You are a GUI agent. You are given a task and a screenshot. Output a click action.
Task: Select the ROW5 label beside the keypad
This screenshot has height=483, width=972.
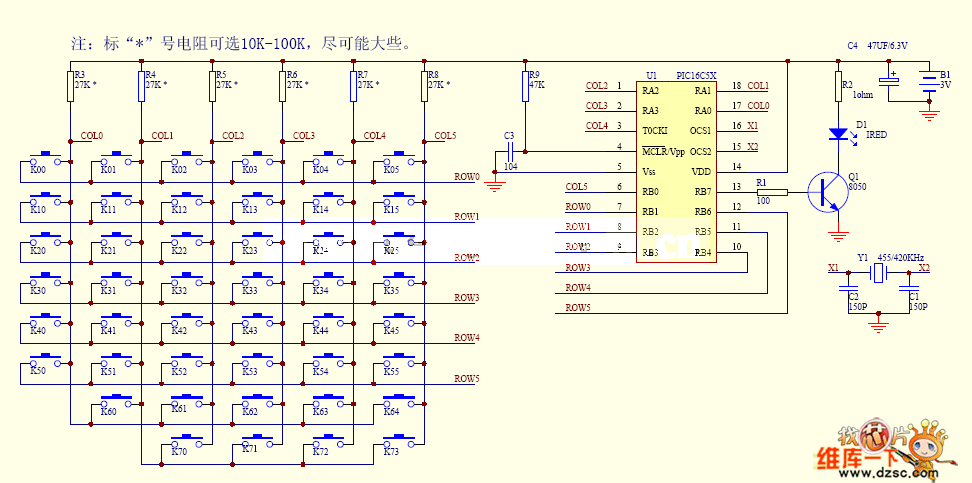pos(466,378)
